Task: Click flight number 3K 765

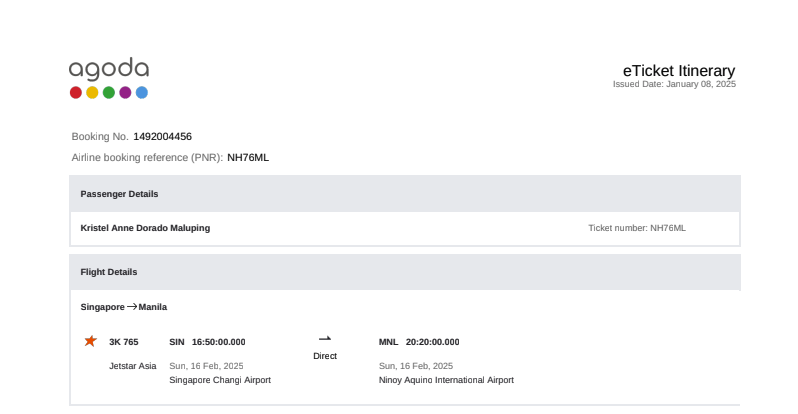Action: [123, 342]
